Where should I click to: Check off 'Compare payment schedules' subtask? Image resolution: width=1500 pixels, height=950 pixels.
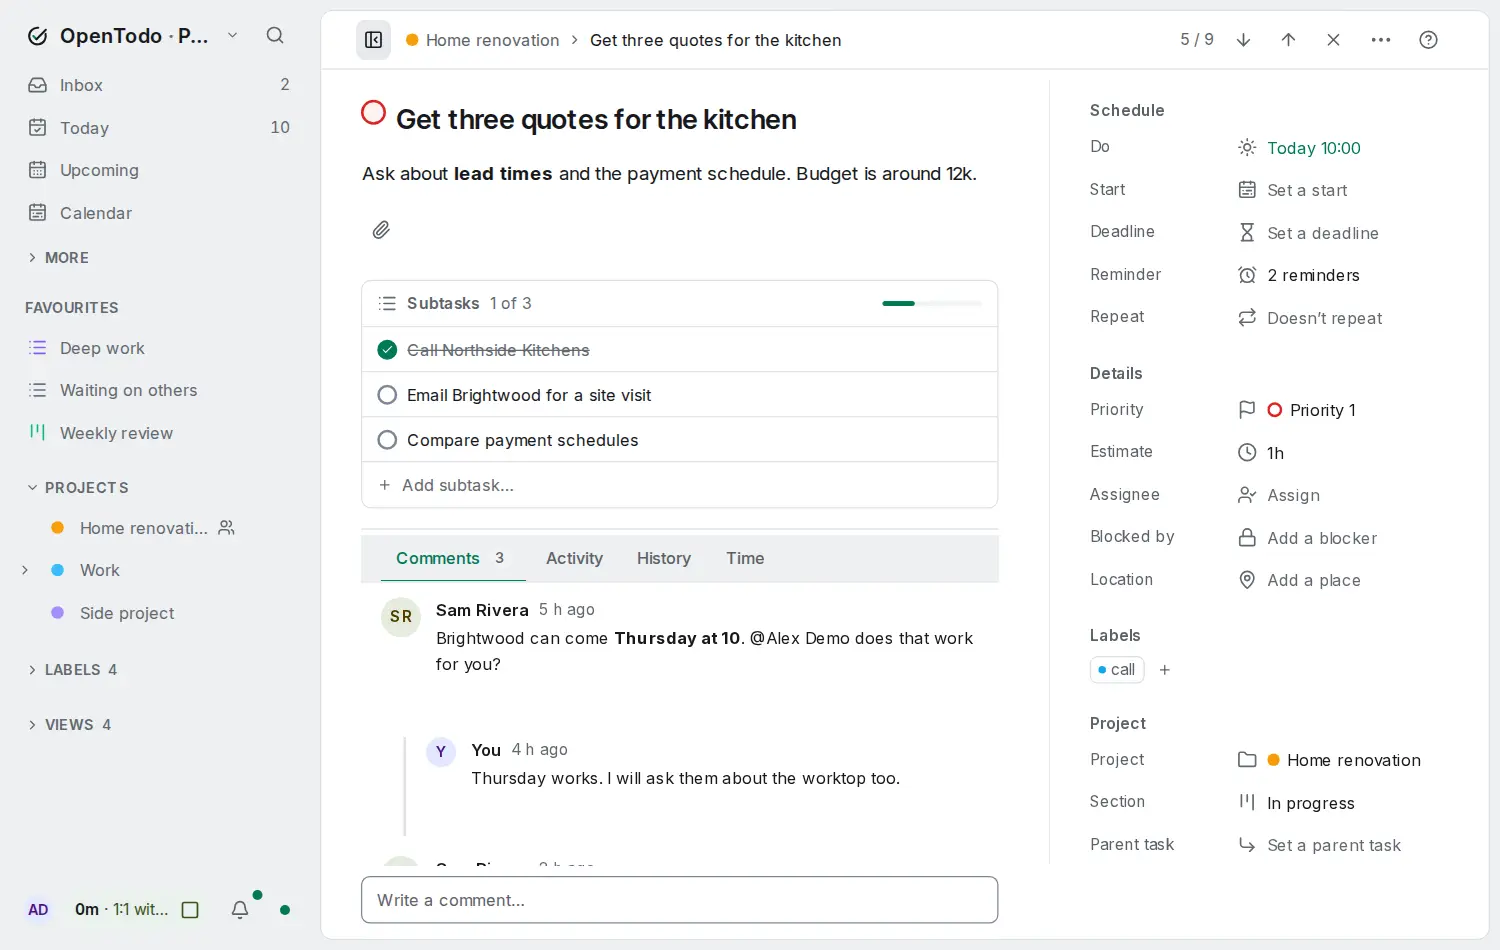click(x=387, y=440)
